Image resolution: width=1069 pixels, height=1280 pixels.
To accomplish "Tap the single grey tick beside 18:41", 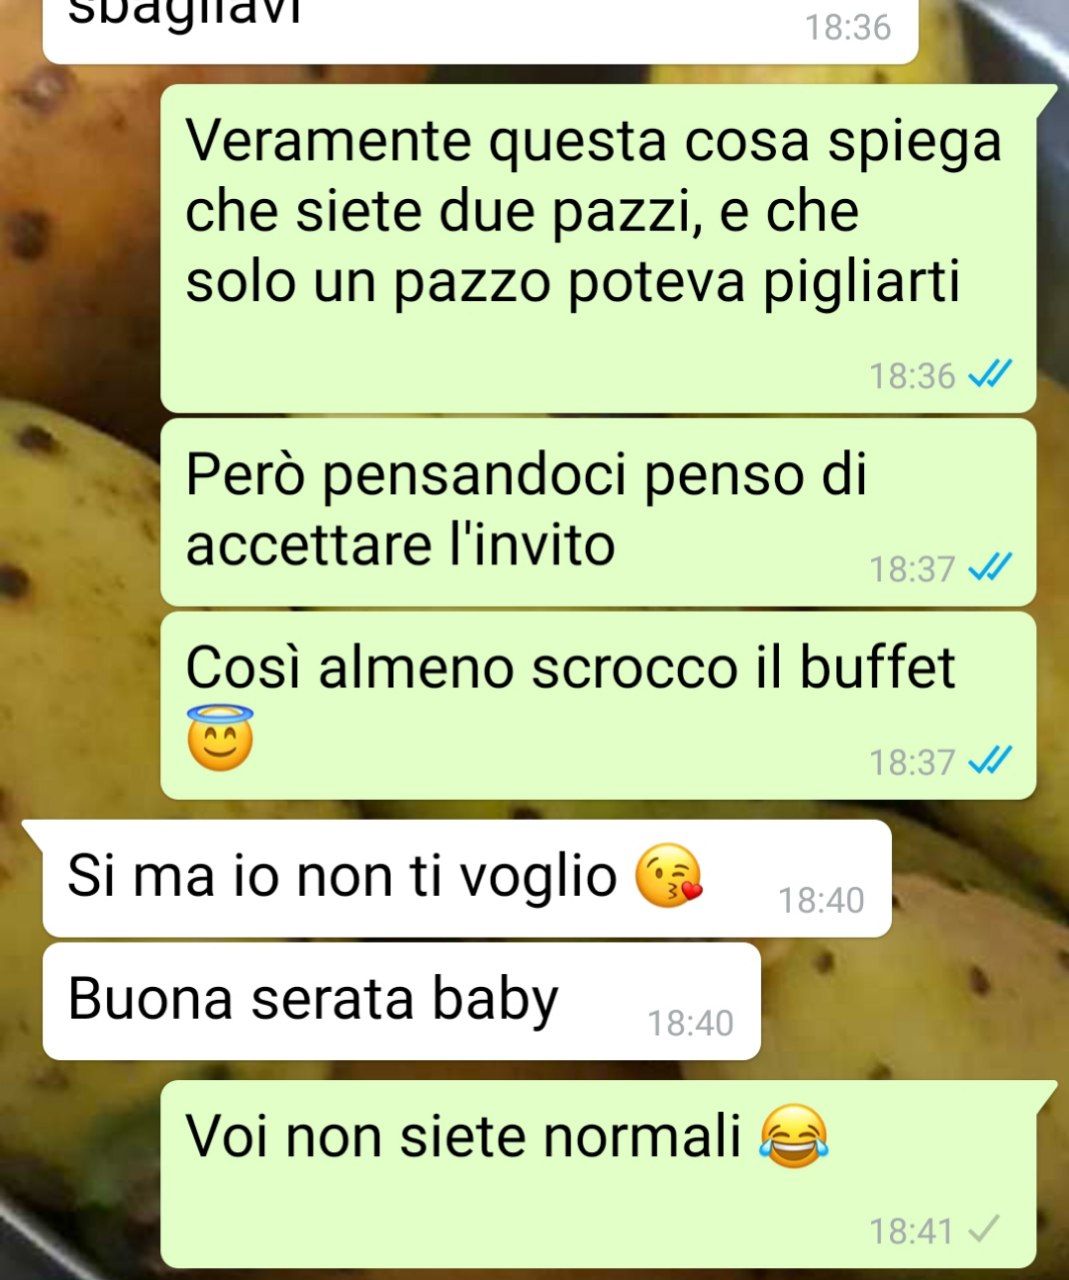I will pyautogui.click(x=986, y=1229).
